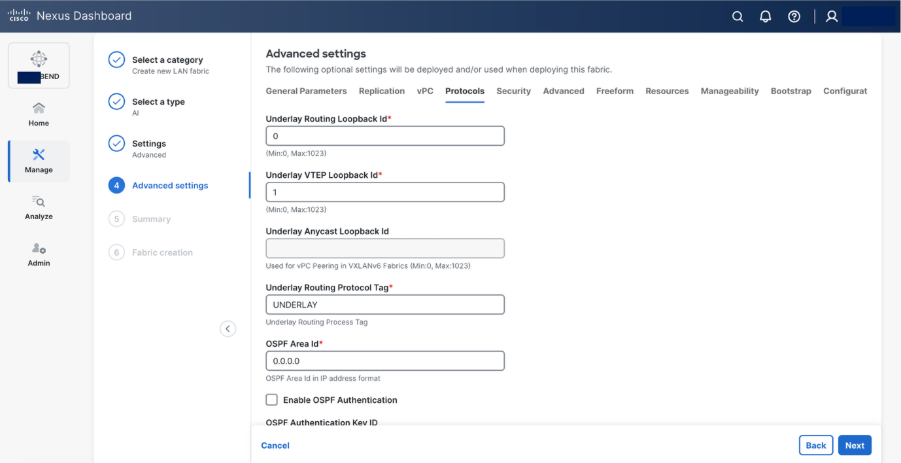The image size is (901, 463).
Task: Switch to vPC tab
Action: point(425,91)
